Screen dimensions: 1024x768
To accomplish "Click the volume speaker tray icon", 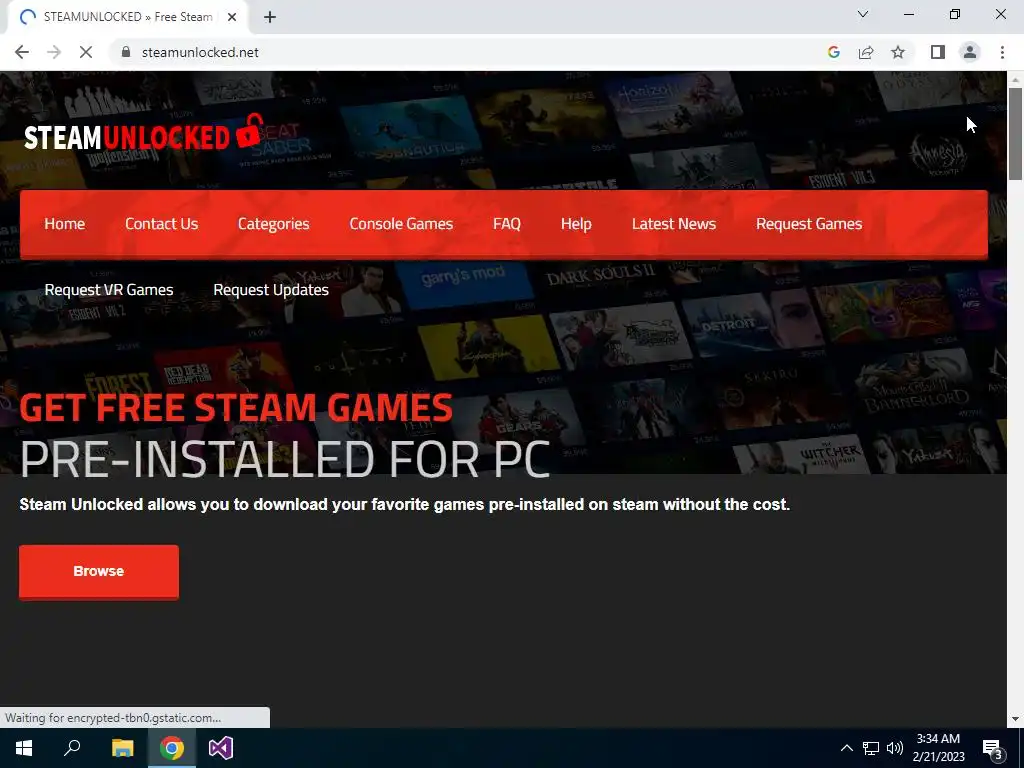I will click(x=895, y=748).
